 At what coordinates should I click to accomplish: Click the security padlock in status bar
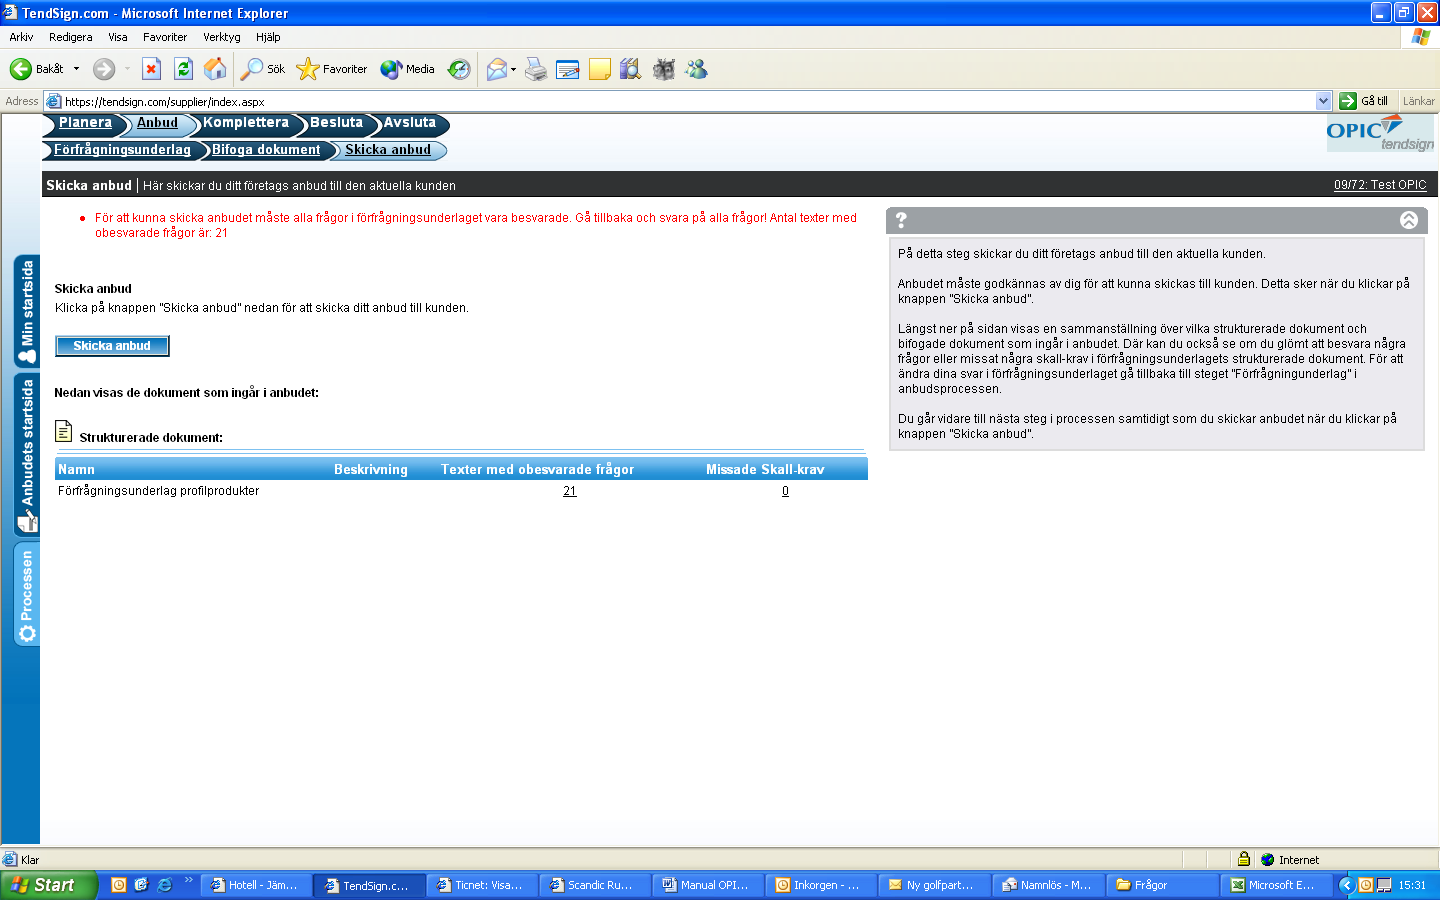click(1243, 859)
